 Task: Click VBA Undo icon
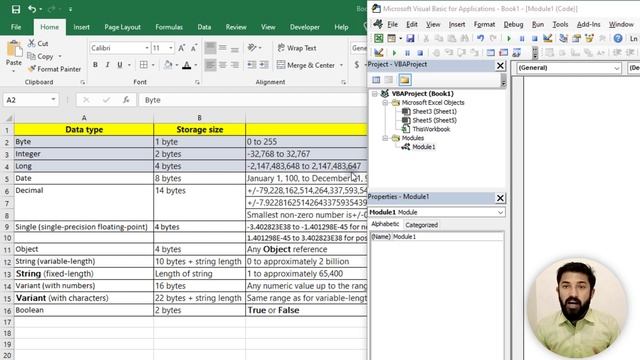[x=480, y=38]
